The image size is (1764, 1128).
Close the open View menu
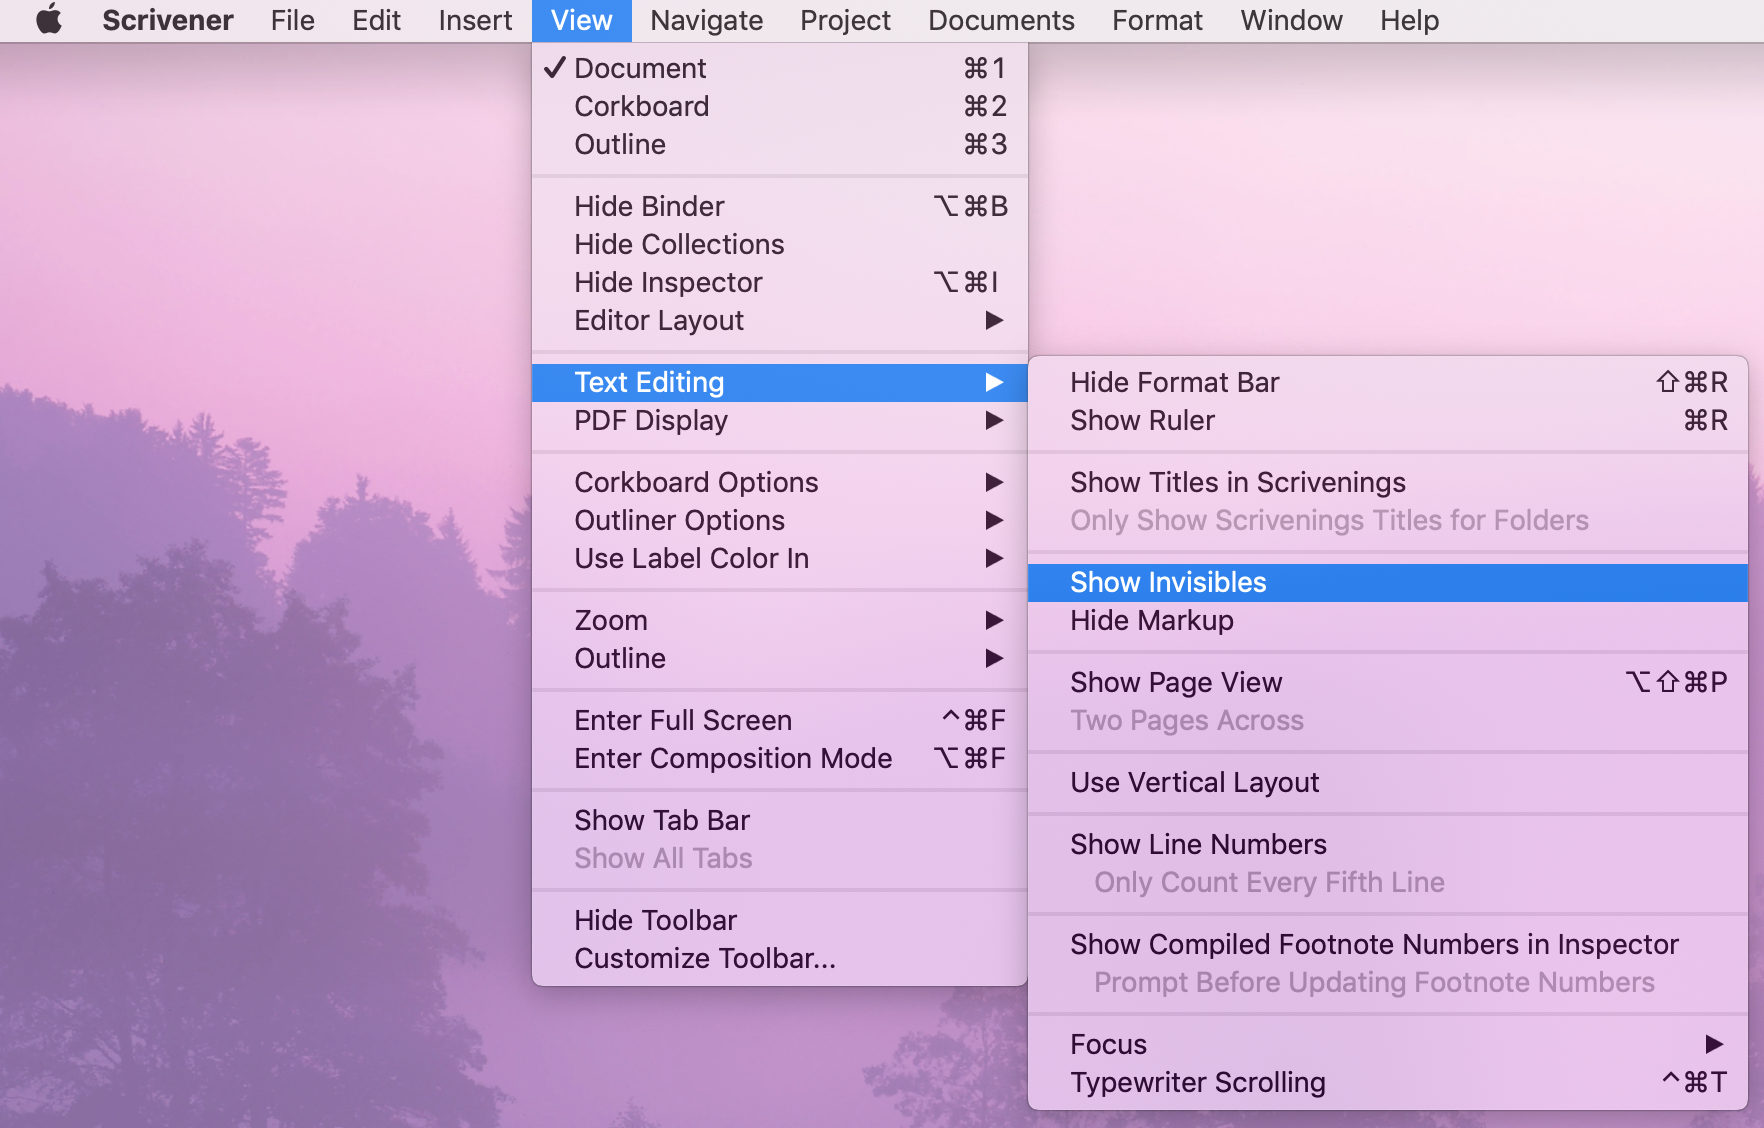[581, 20]
